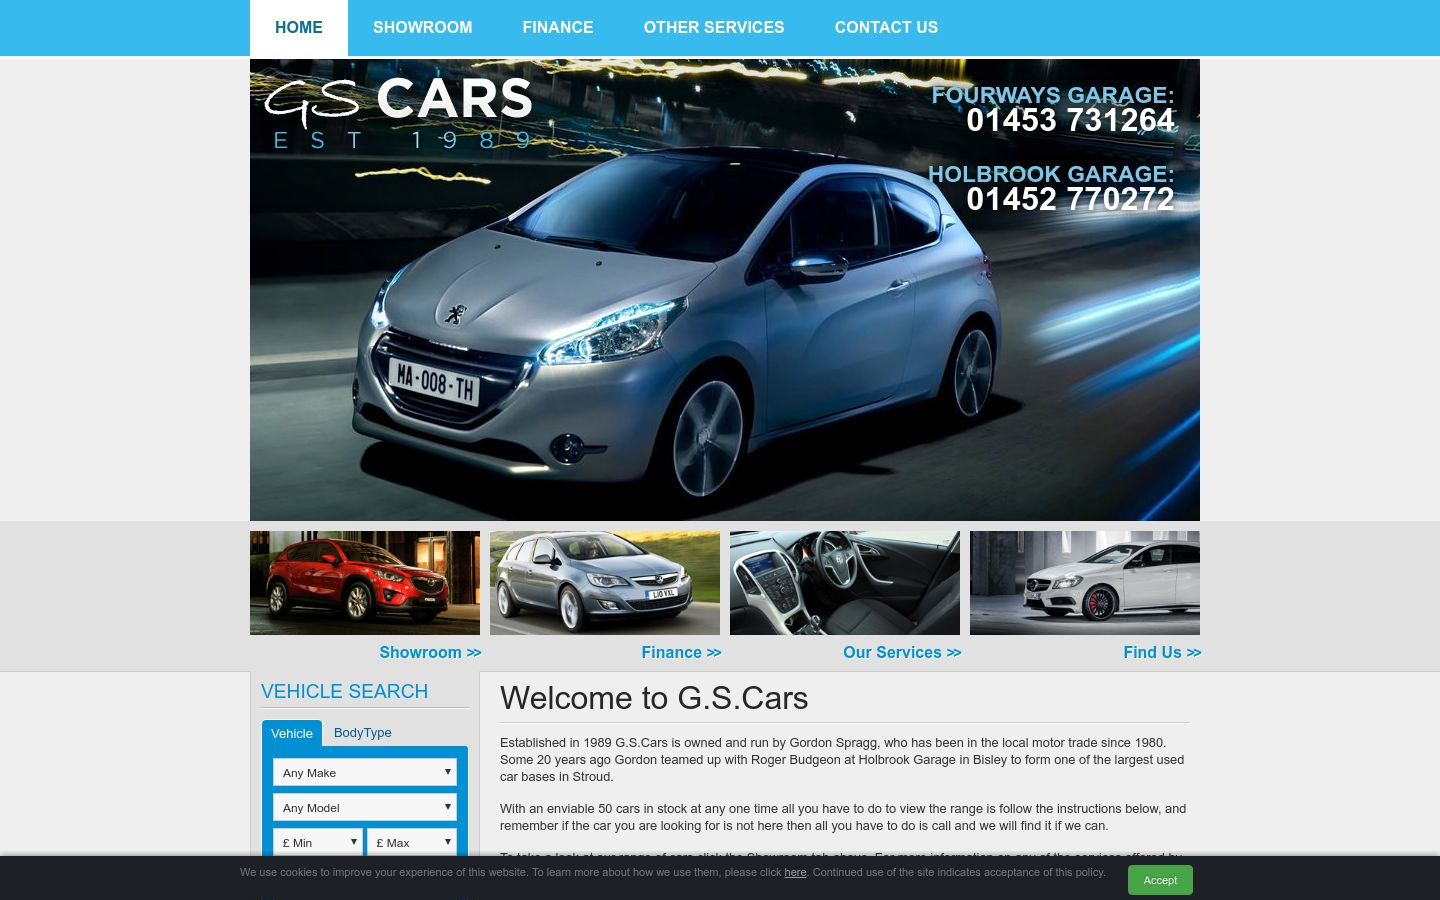Open the HOME menu item
This screenshot has width=1440, height=900.
pyautogui.click(x=299, y=28)
